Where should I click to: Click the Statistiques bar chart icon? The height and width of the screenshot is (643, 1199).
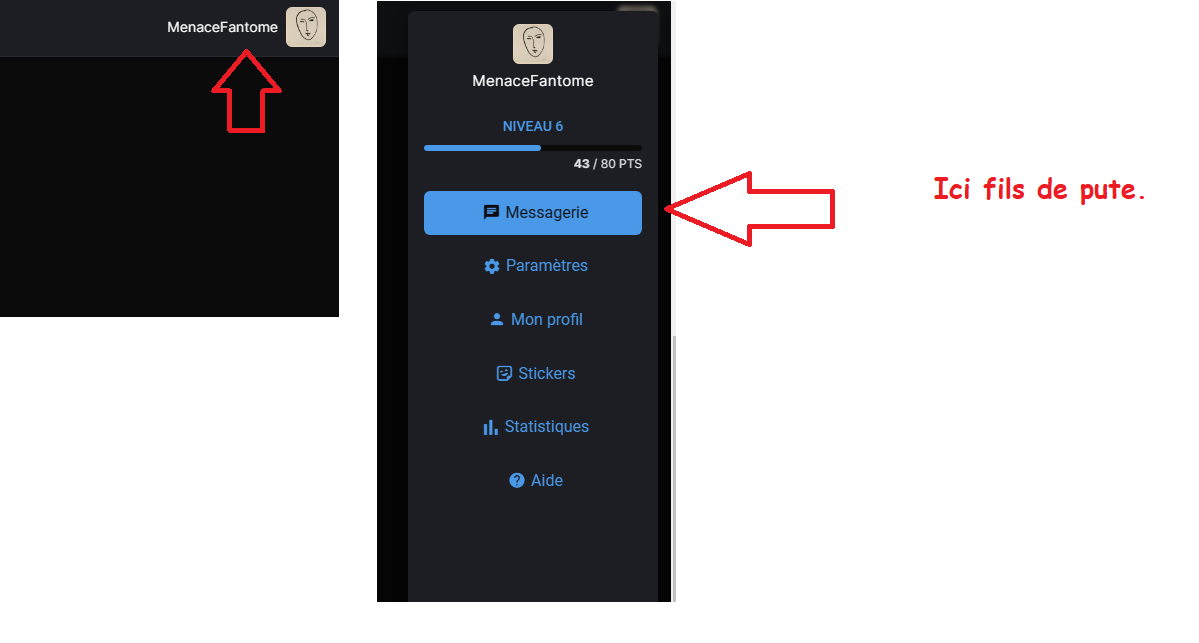(490, 427)
